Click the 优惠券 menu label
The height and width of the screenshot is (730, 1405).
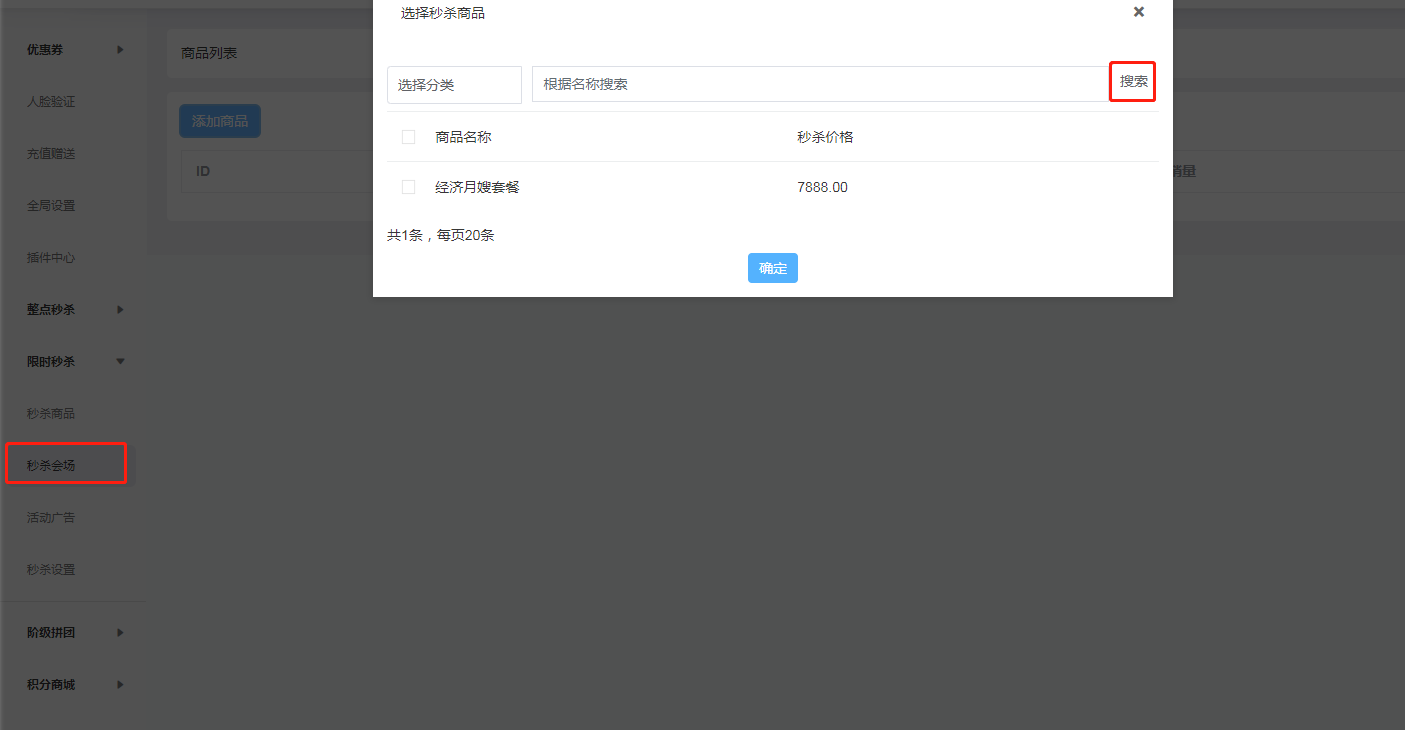pyautogui.click(x=45, y=49)
